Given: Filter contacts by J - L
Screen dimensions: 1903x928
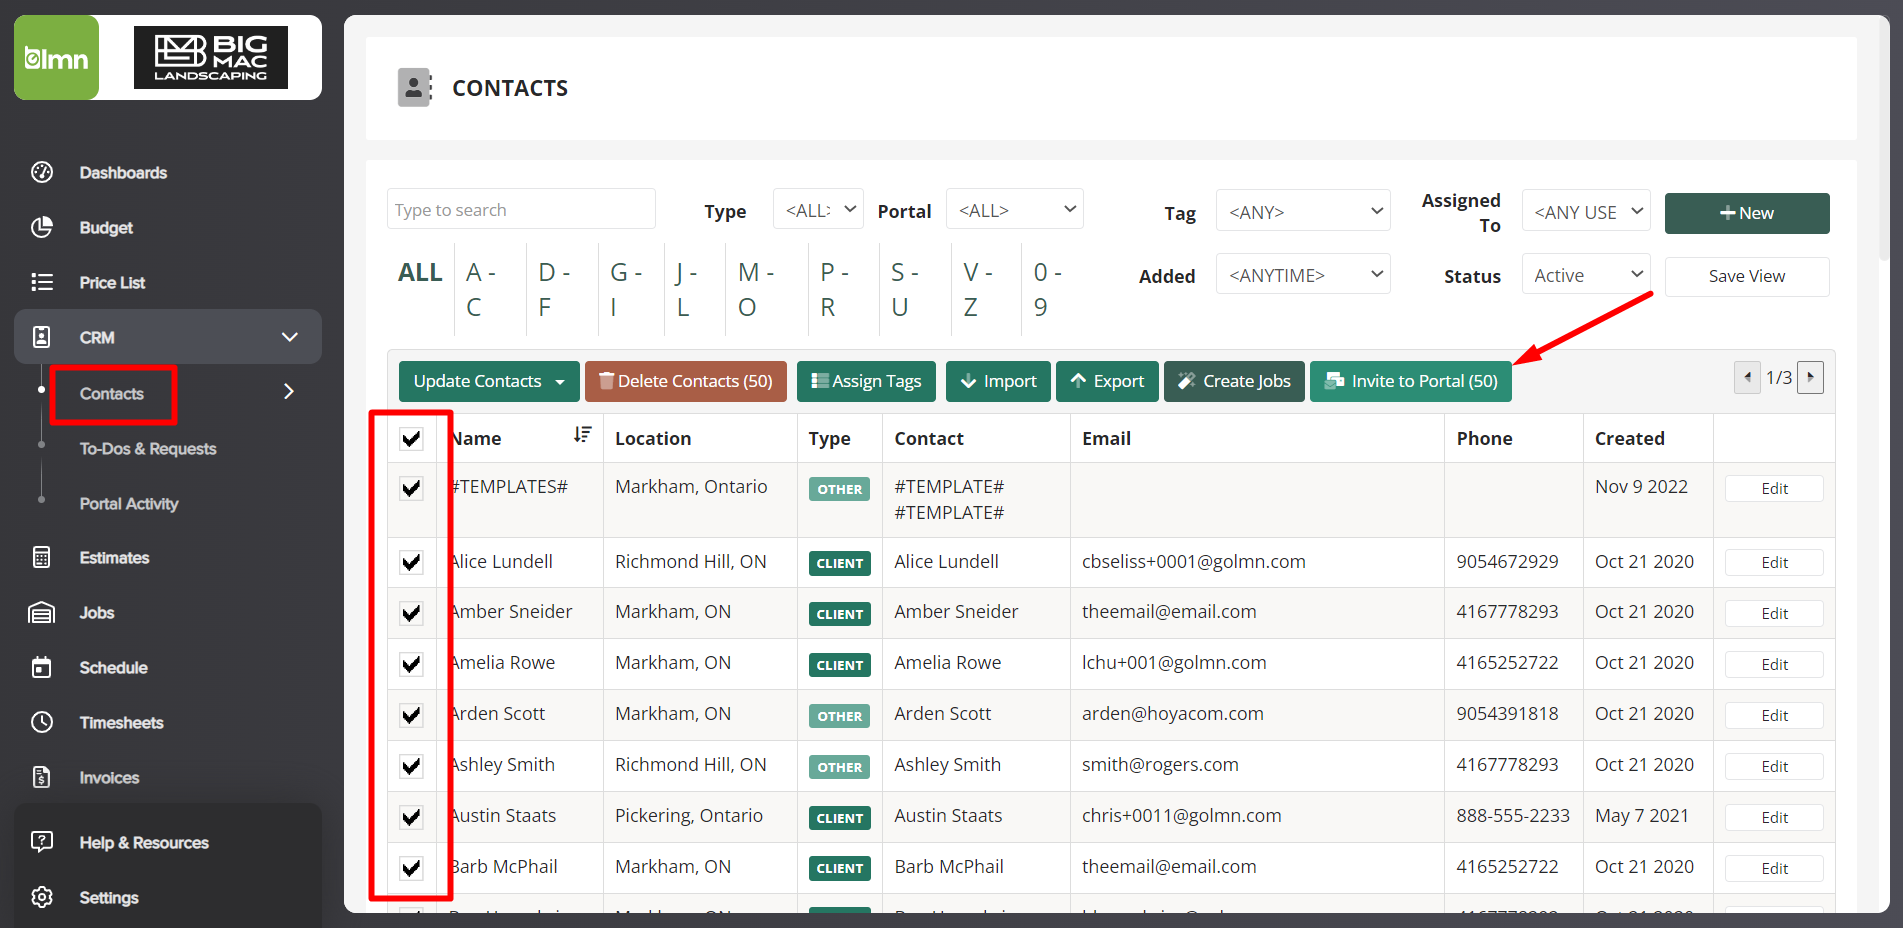Looking at the screenshot, I should click(687, 289).
